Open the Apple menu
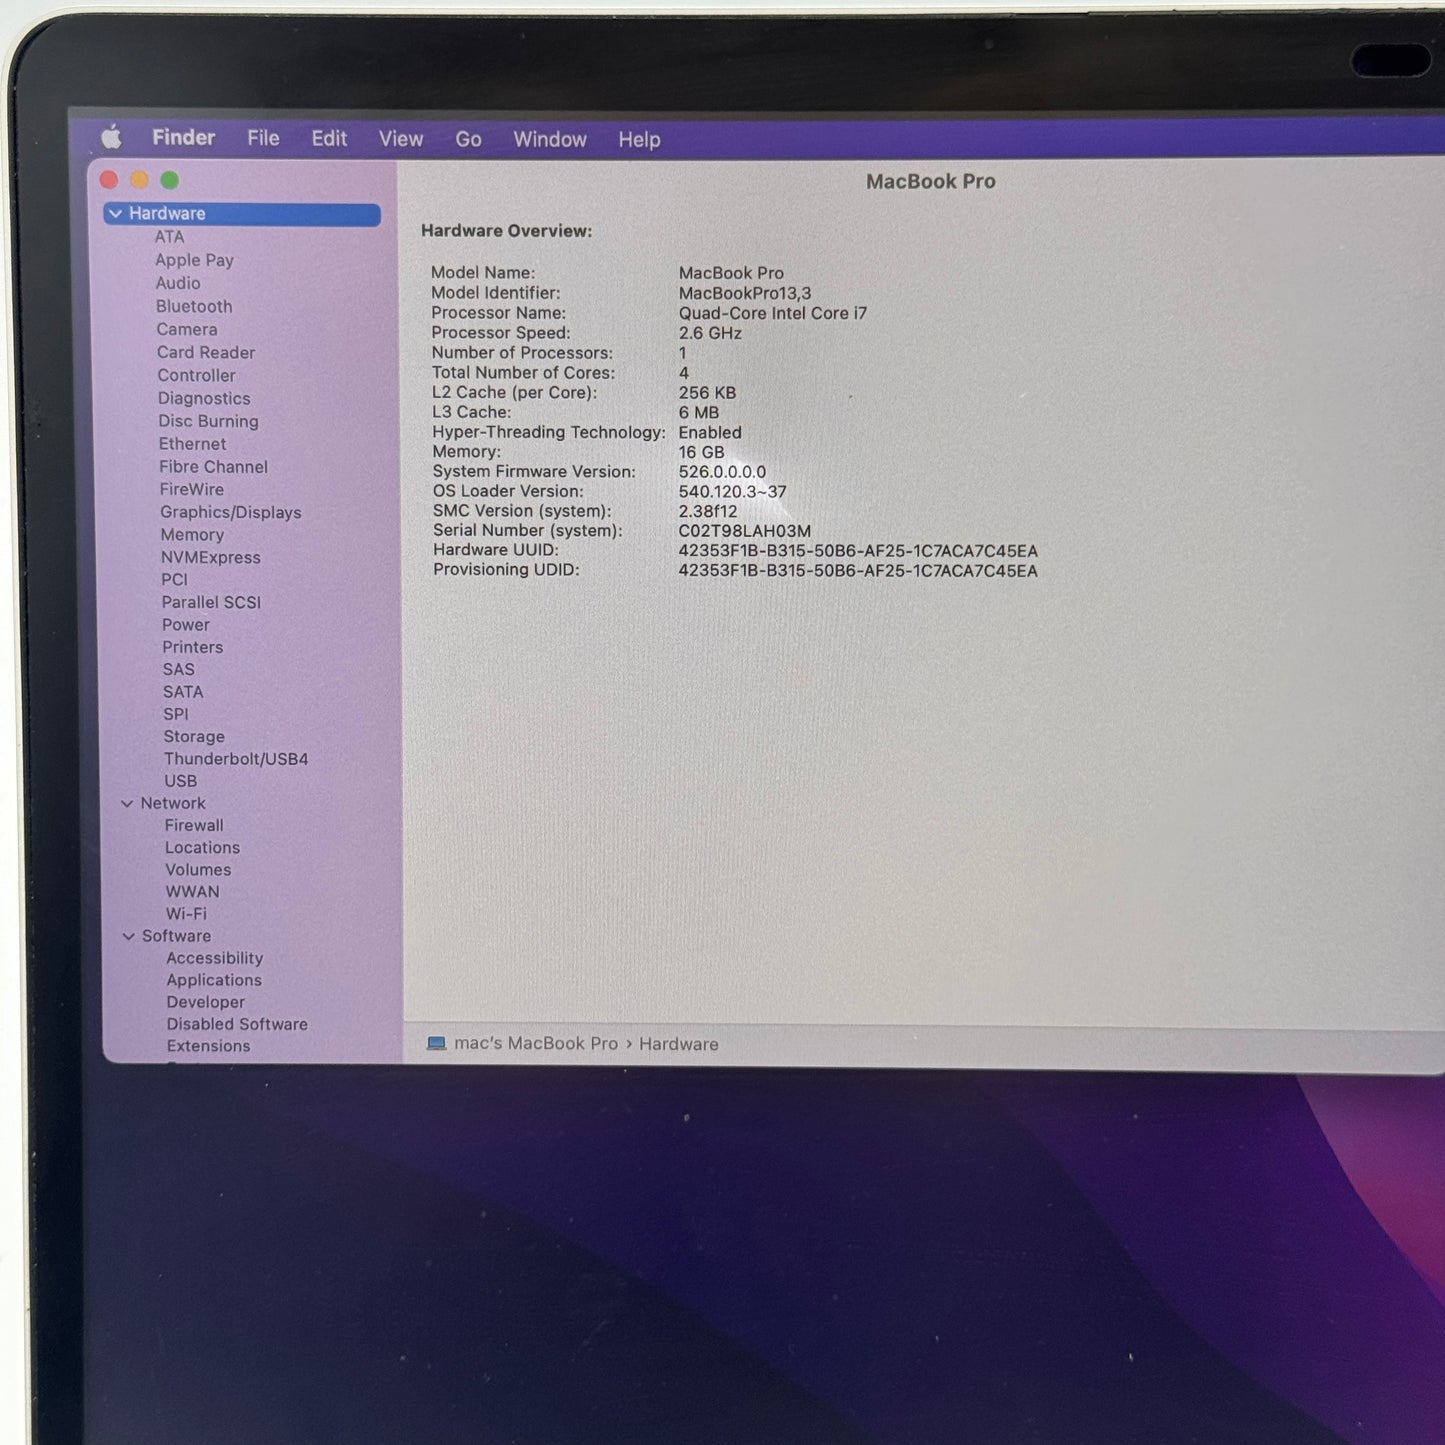 pos(112,137)
